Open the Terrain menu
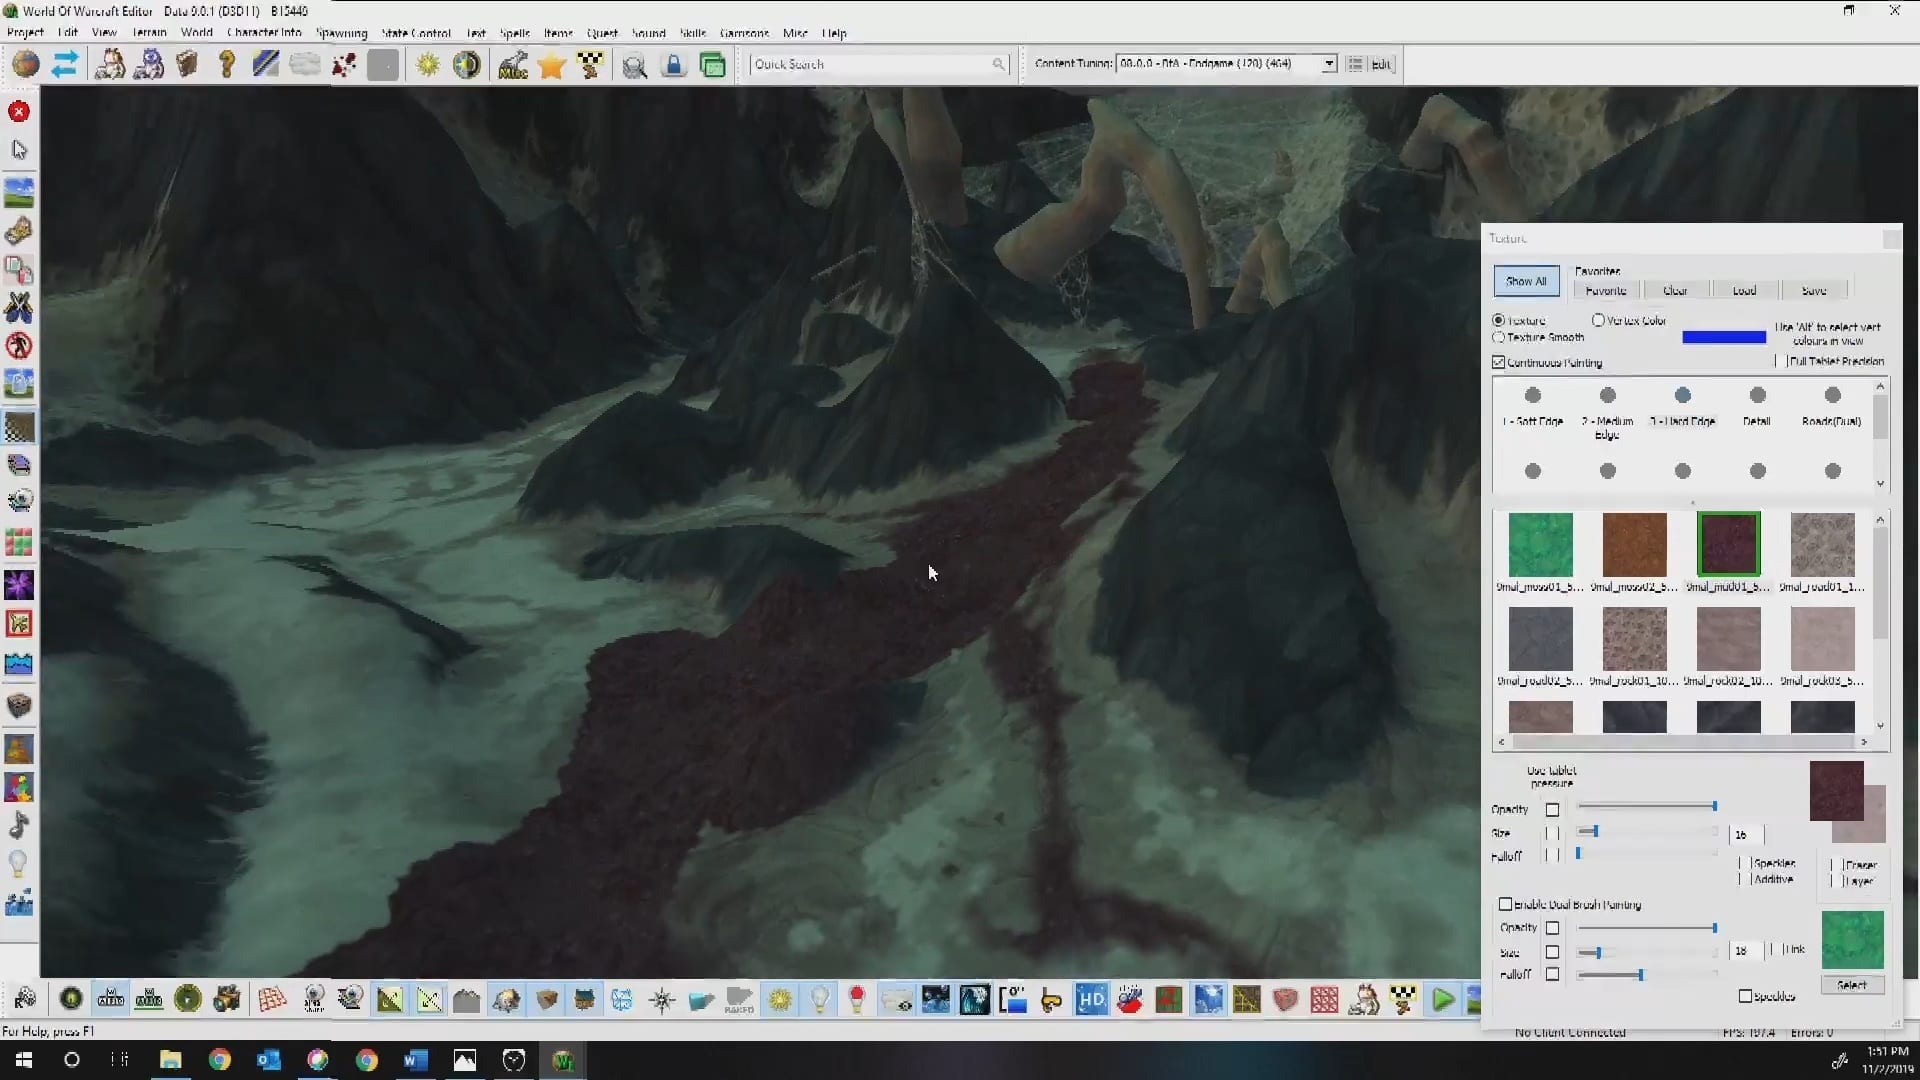Image resolution: width=1920 pixels, height=1080 pixels. coord(149,33)
